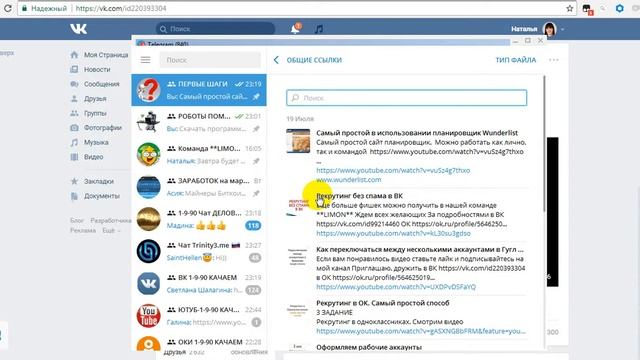Viewport: 640px width, 360px height.
Task: Open the youtube link ending UXDPvDSFaYQ
Action: pyautogui.click(x=396, y=287)
